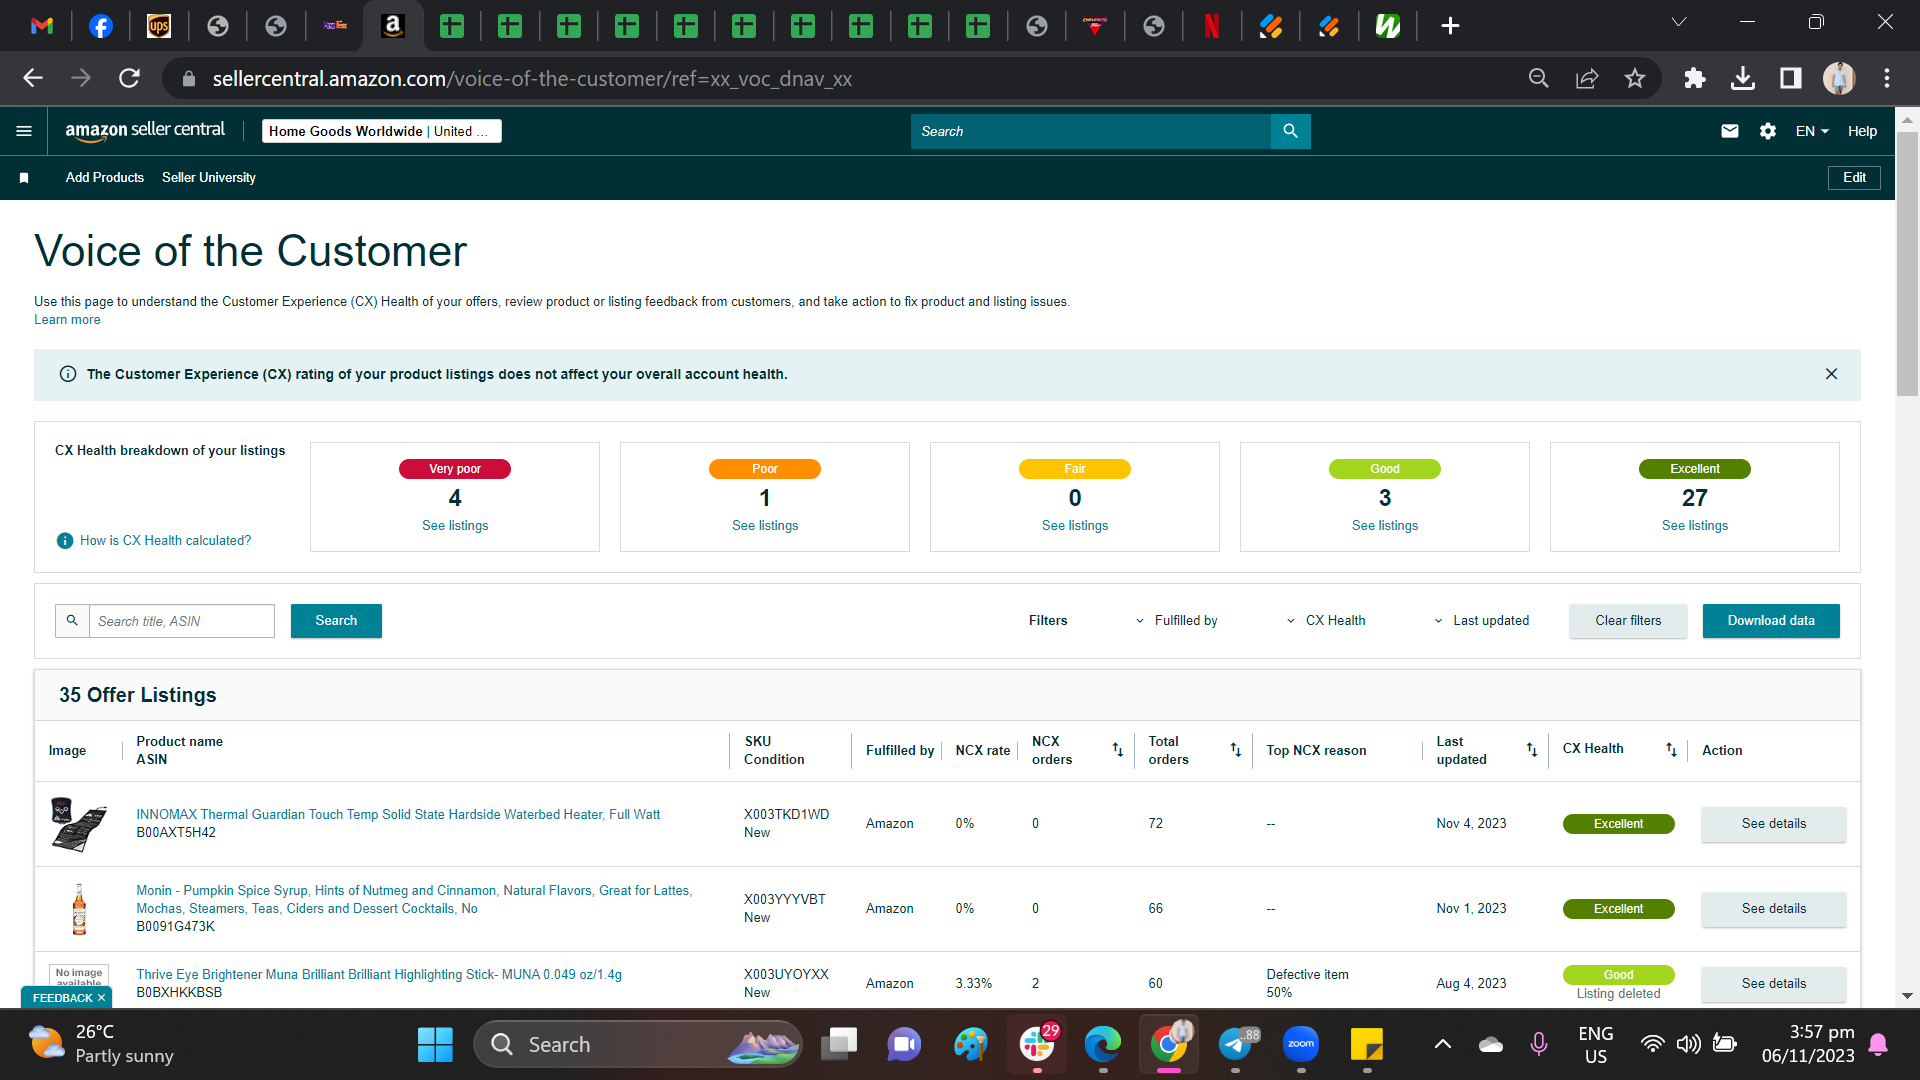Click the Amazon Seller Central logo
Screen dimensions: 1920x1080
[145, 131]
